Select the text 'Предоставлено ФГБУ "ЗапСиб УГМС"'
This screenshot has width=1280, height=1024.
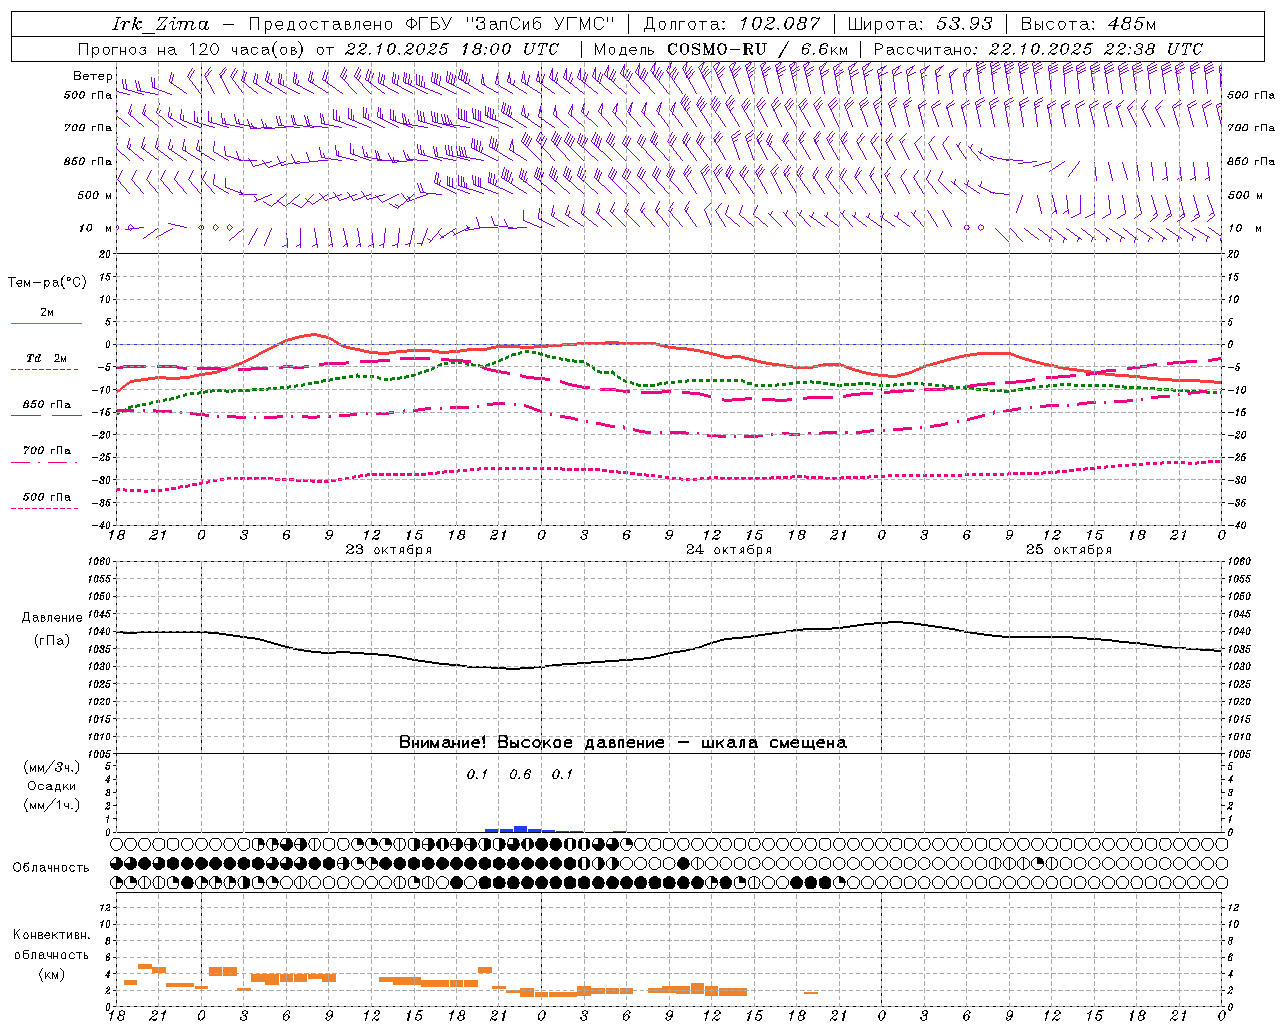pyautogui.click(x=431, y=24)
